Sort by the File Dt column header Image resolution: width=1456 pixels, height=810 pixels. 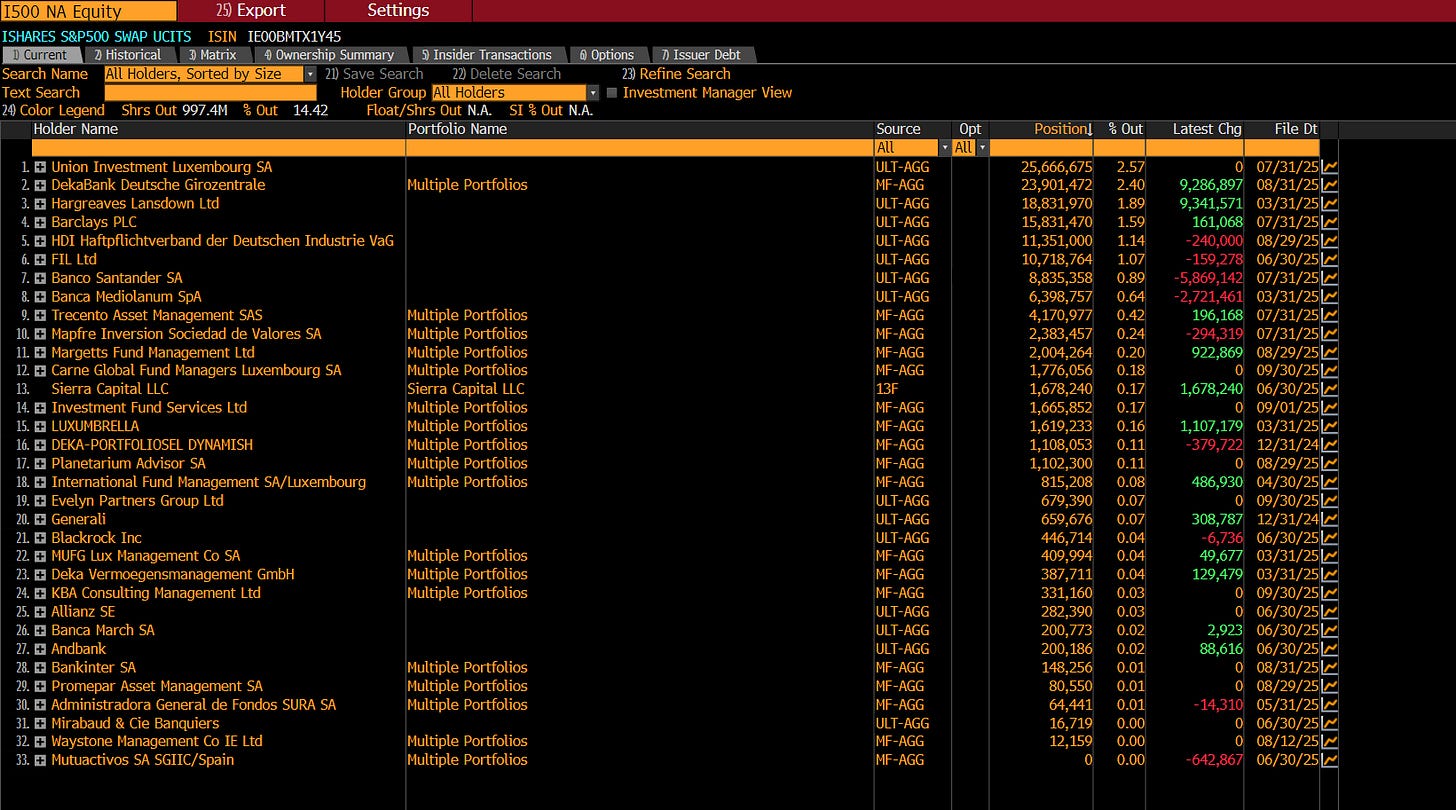coord(1296,129)
